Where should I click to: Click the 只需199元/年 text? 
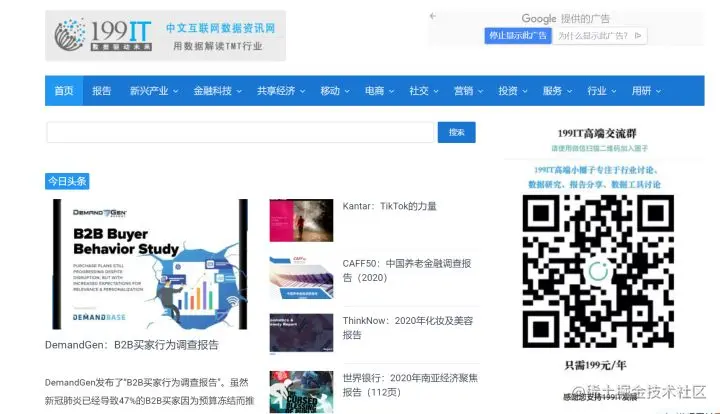596,365
